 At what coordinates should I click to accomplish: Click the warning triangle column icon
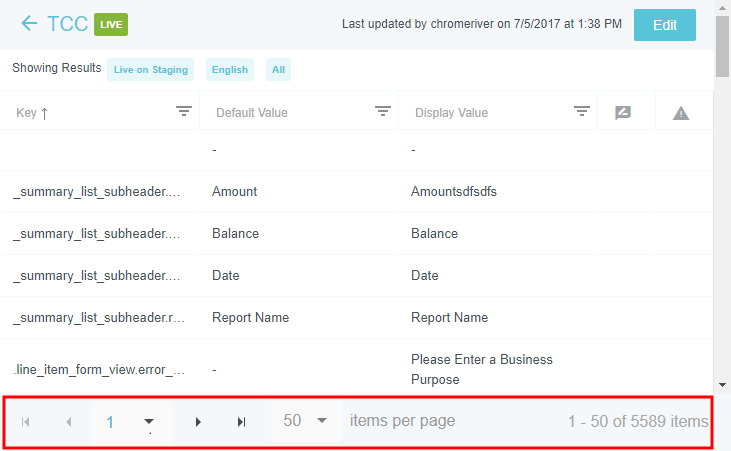coord(681,113)
